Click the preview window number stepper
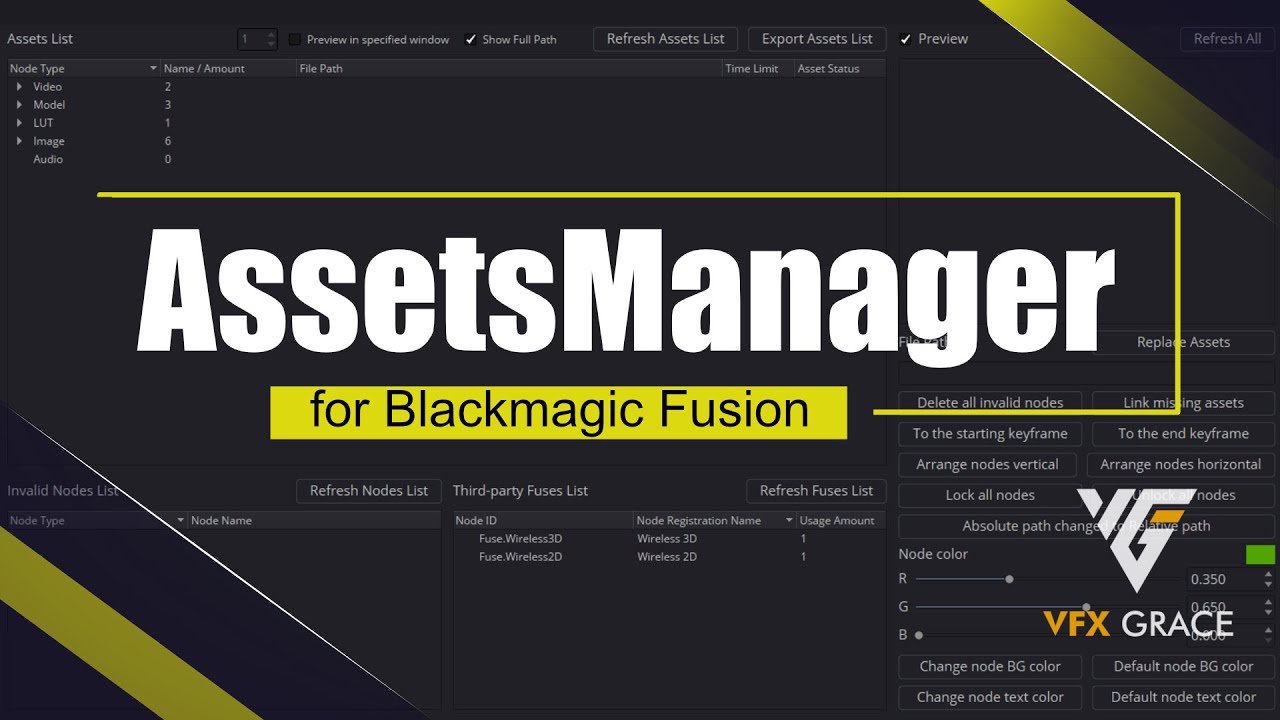This screenshot has height=720, width=1280. point(271,40)
